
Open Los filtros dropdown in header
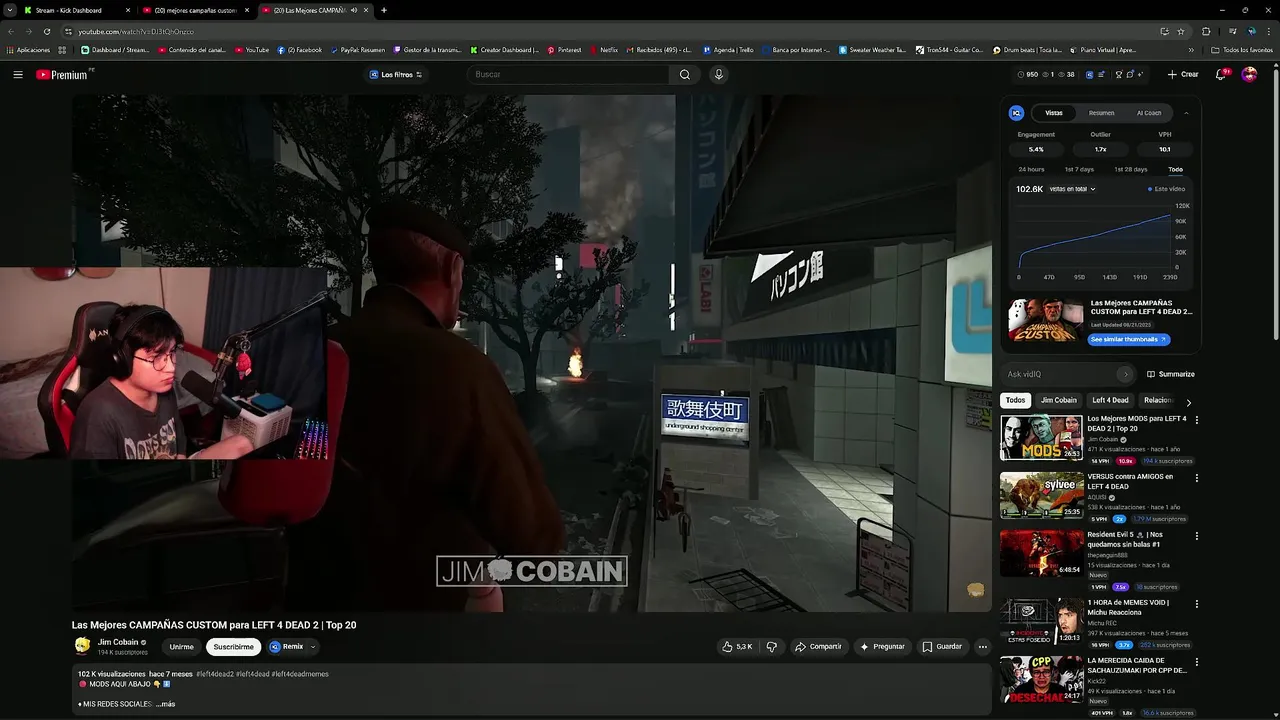(396, 74)
